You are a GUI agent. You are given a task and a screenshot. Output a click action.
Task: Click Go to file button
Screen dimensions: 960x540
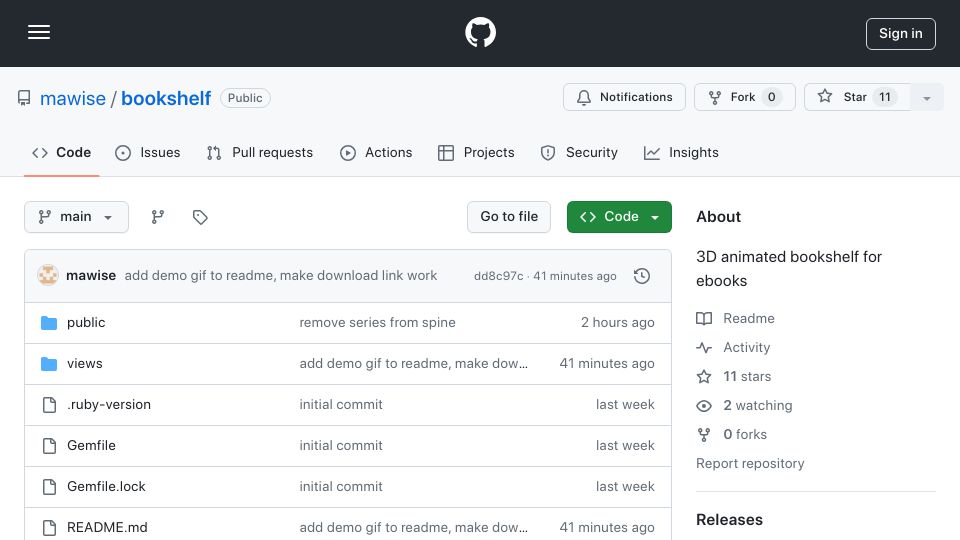click(x=509, y=217)
